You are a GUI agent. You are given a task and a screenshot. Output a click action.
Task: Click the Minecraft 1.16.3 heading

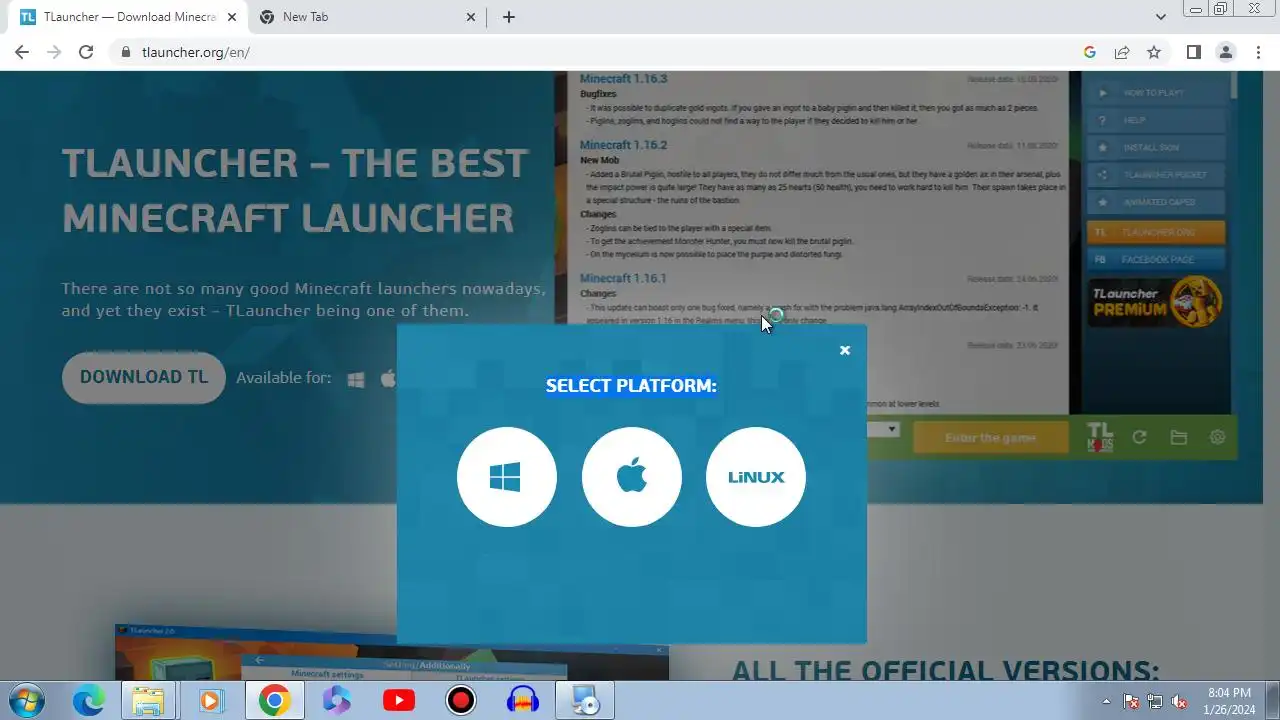point(623,78)
